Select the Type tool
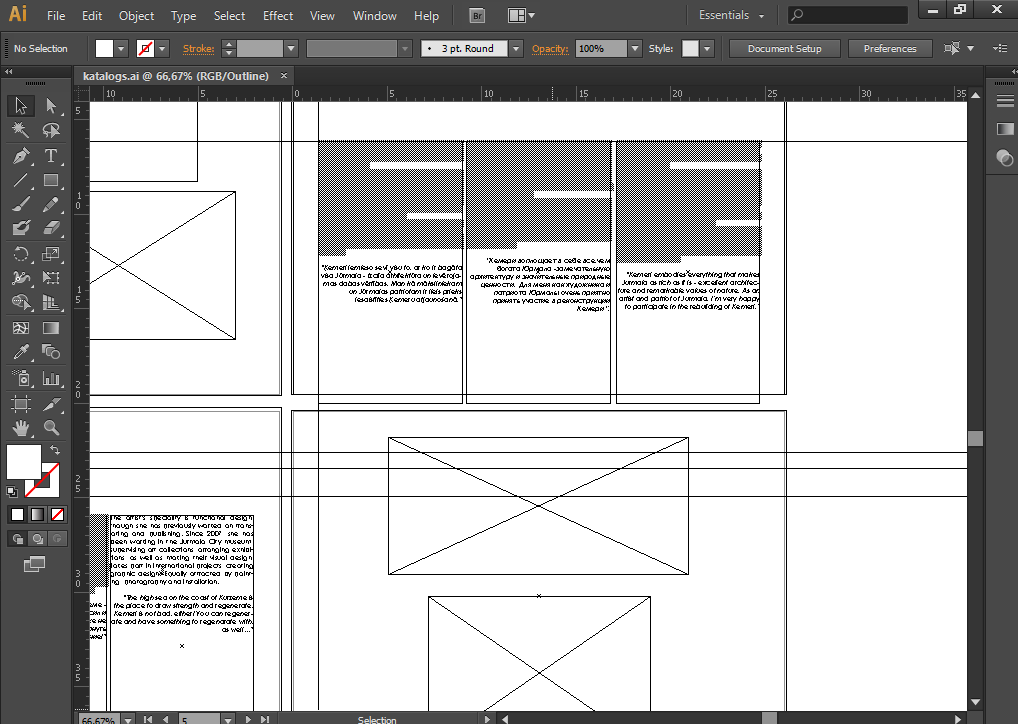Screen dimensions: 1018x724 click(x=51, y=156)
